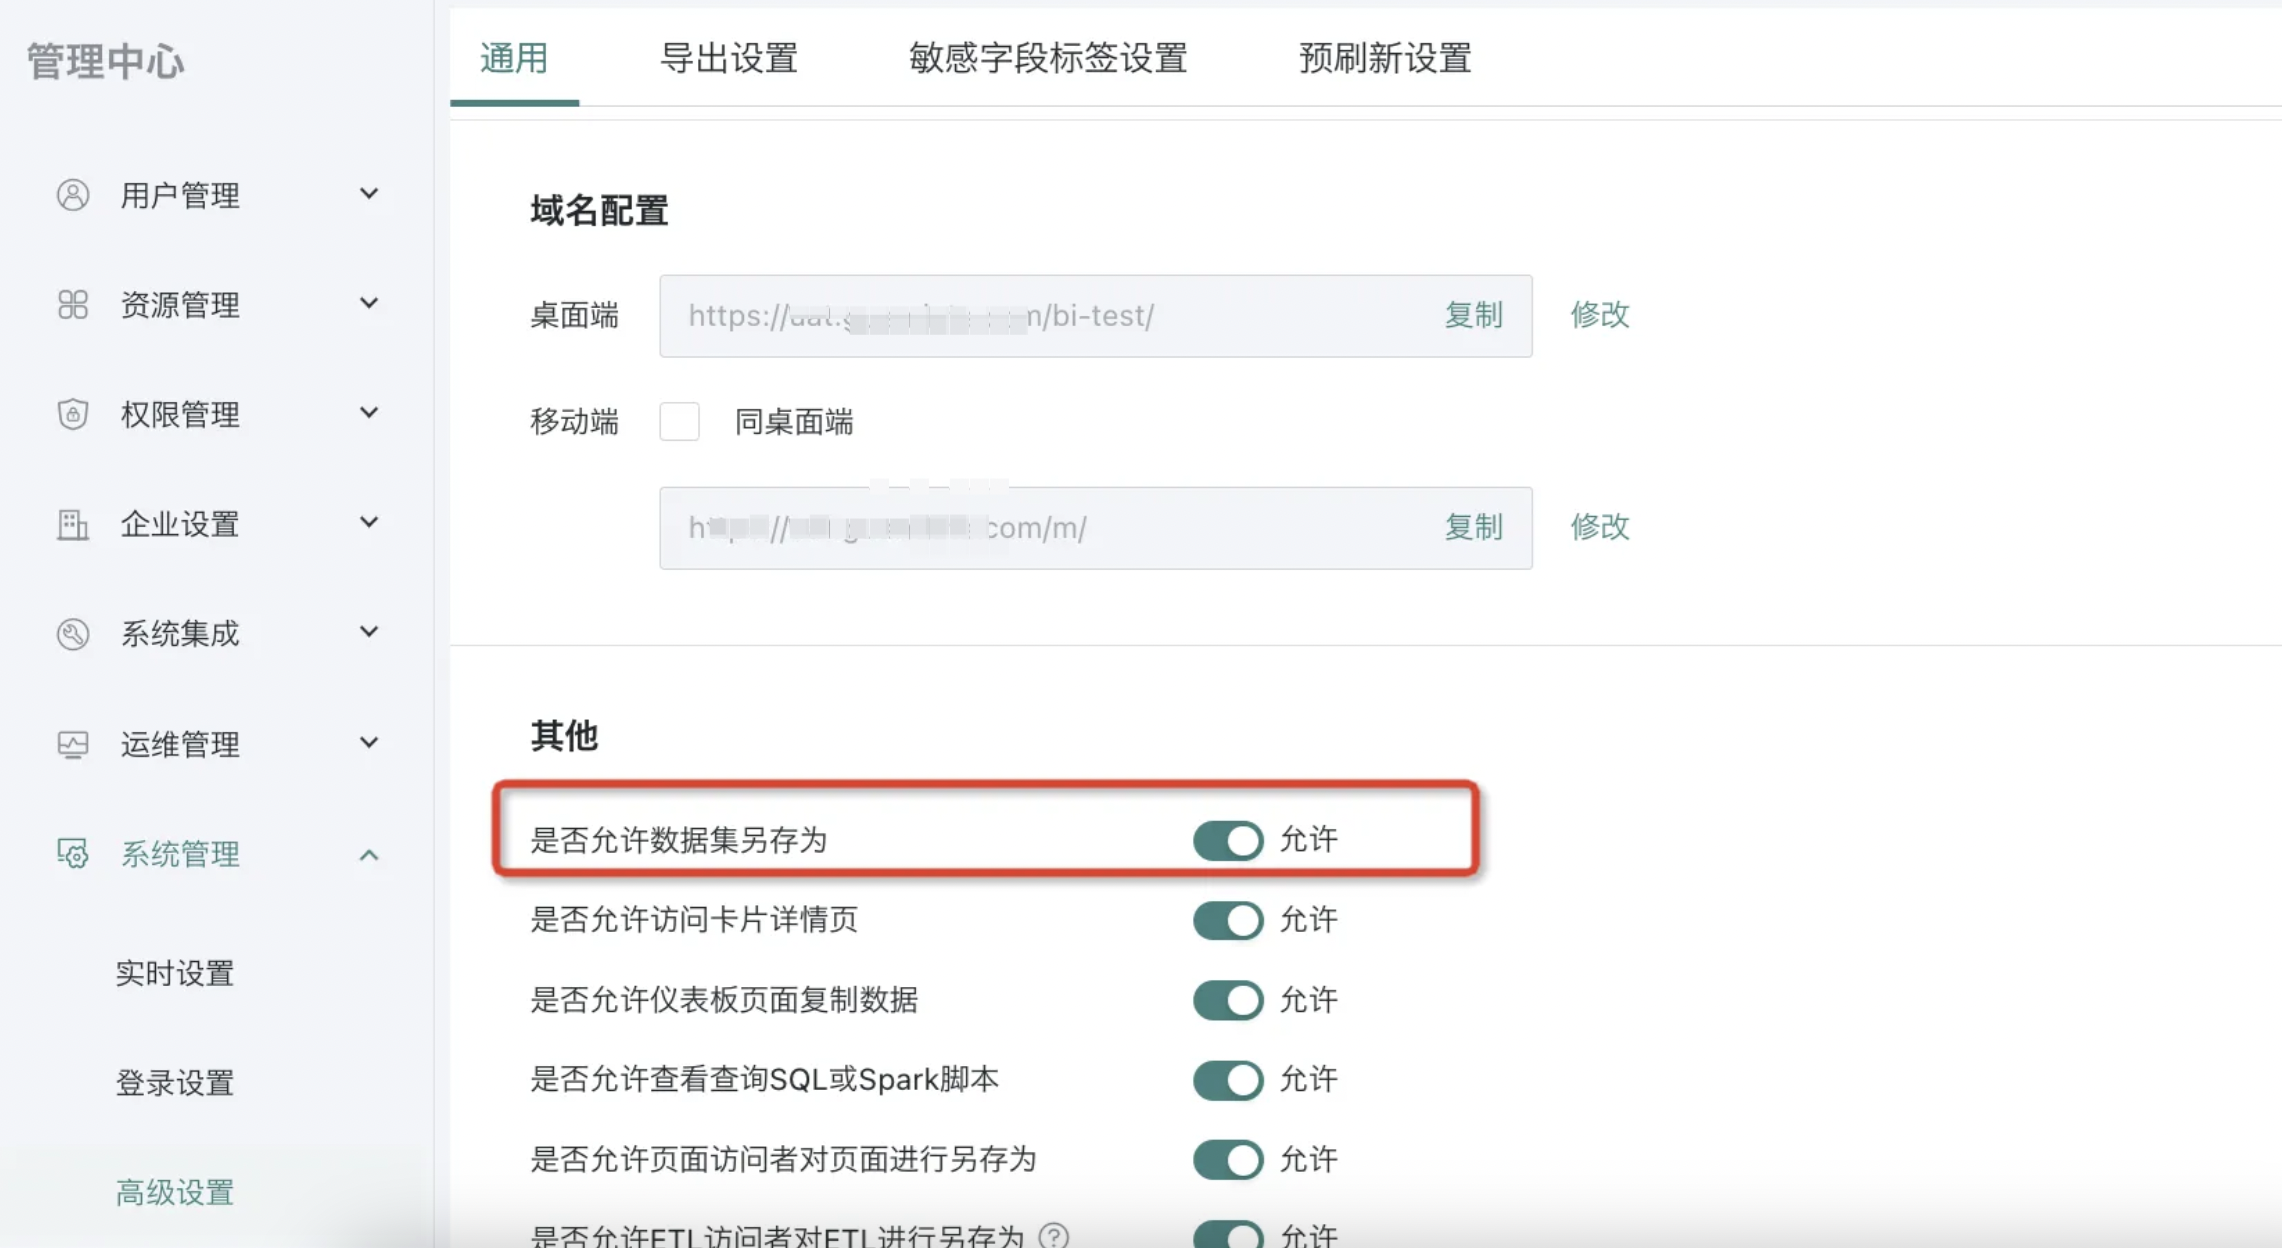
Task: Toggle 是否允许数据集另存为 switch
Action: [x=1228, y=840]
